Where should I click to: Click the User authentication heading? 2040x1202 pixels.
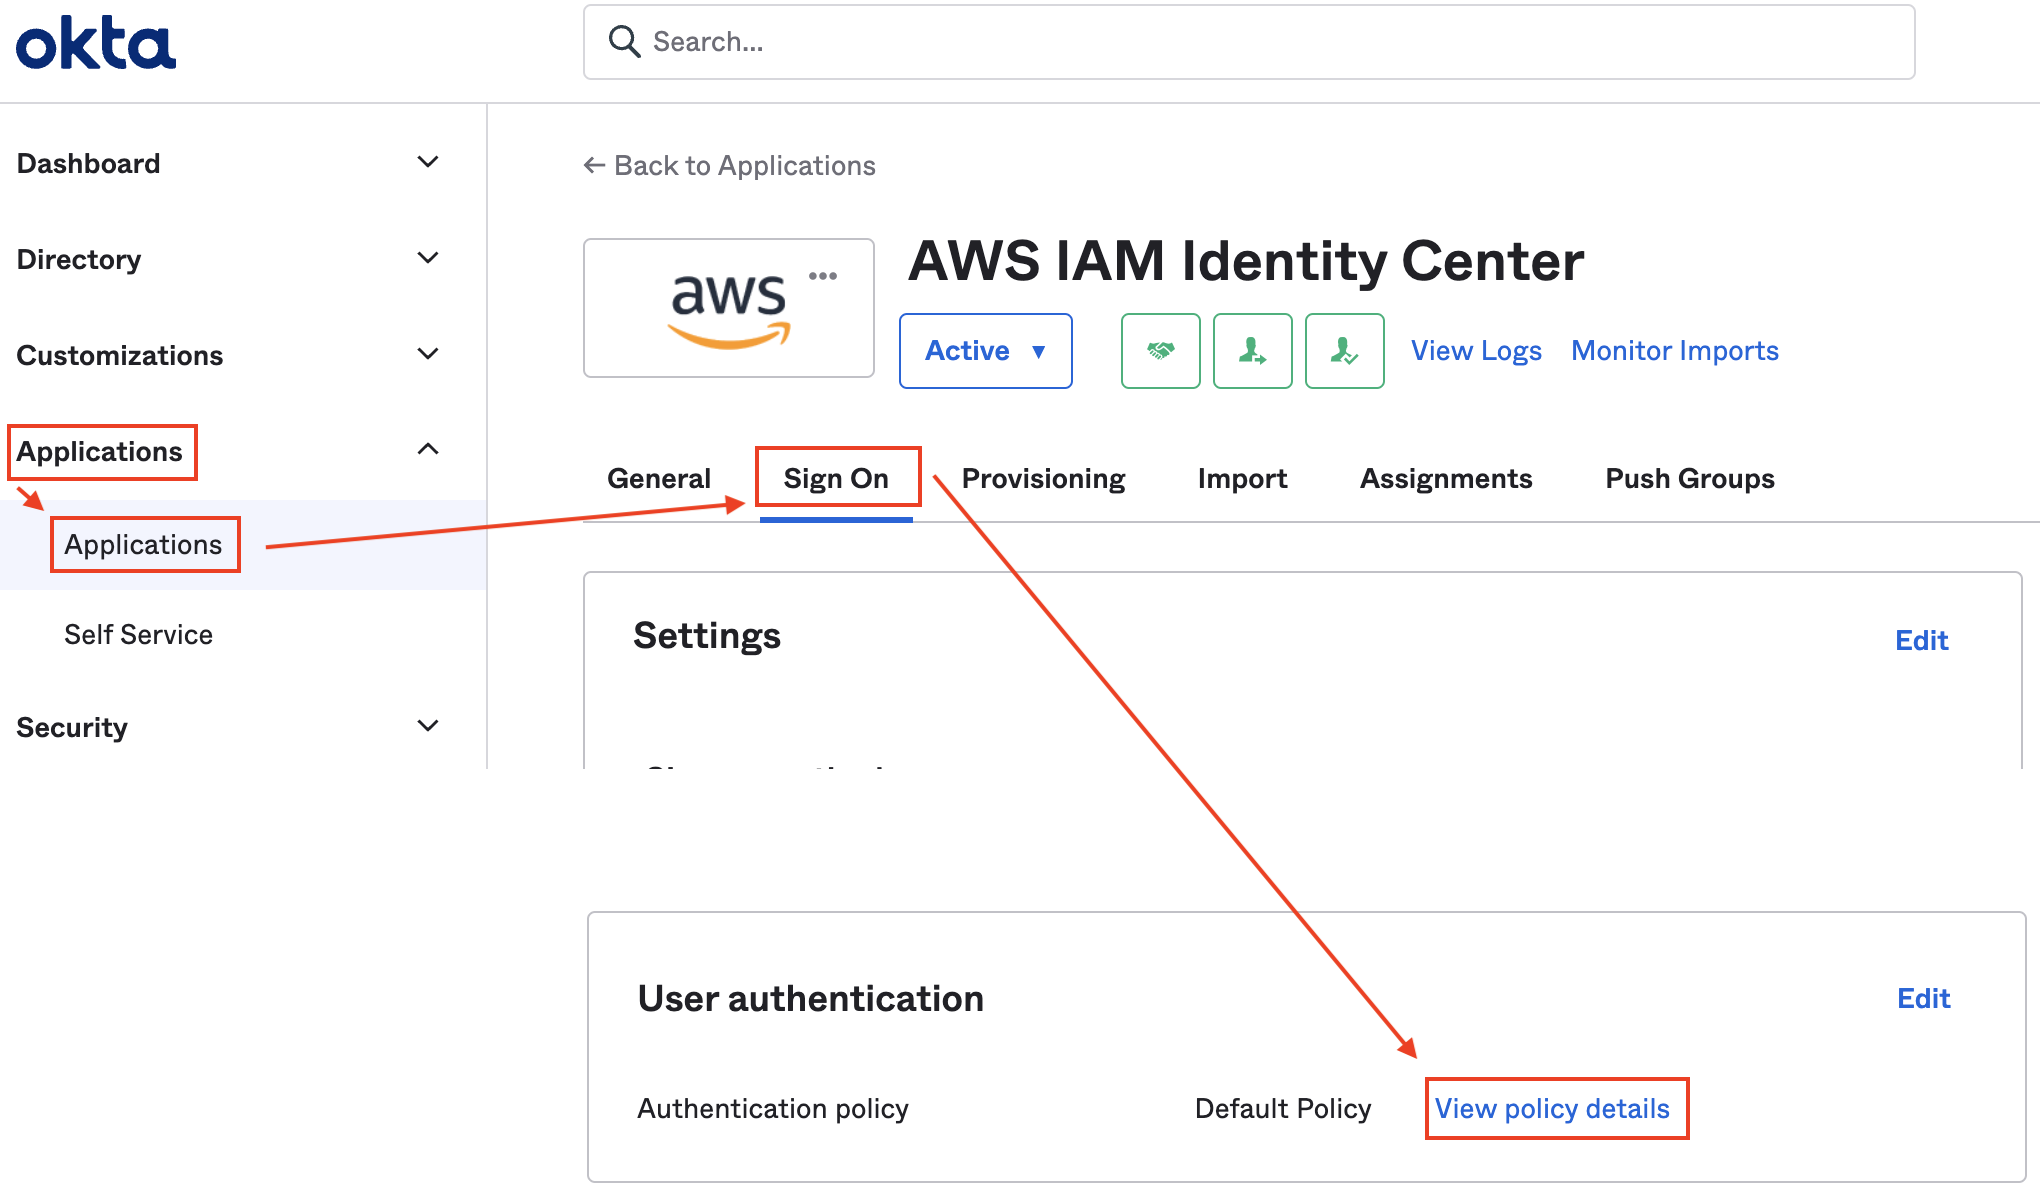pyautogui.click(x=811, y=998)
